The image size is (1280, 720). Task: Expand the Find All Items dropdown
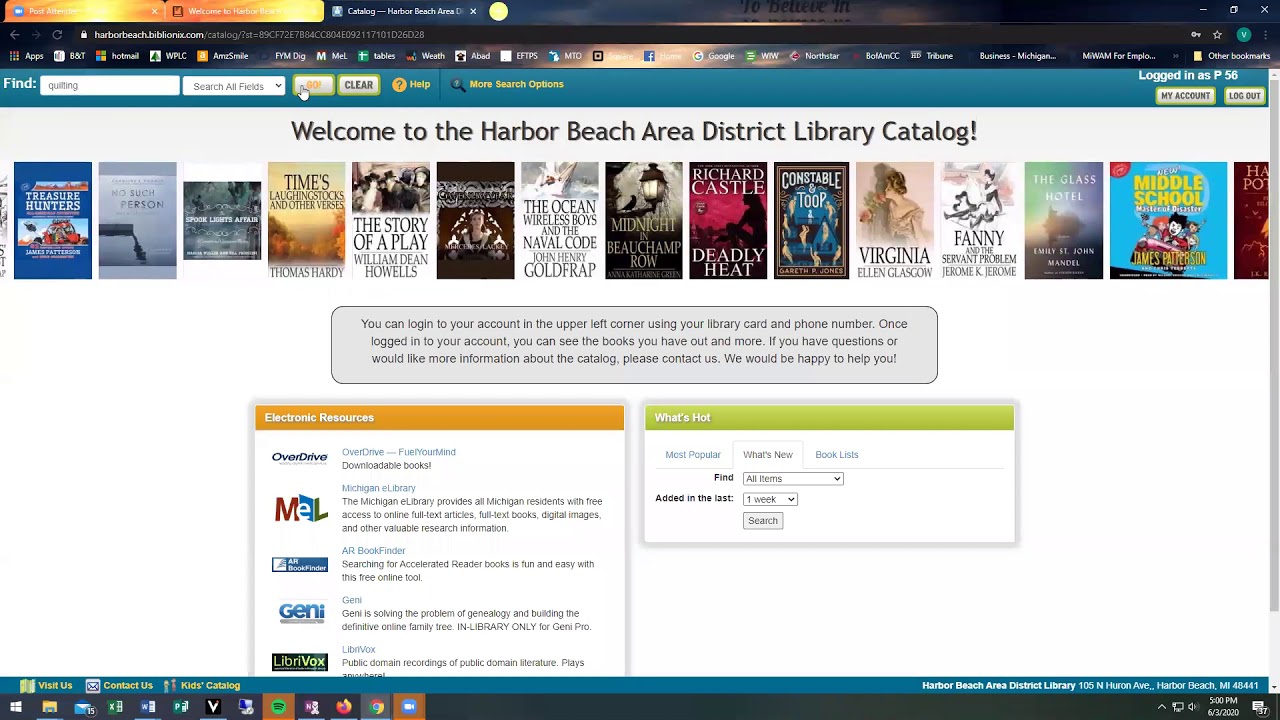pyautogui.click(x=793, y=479)
